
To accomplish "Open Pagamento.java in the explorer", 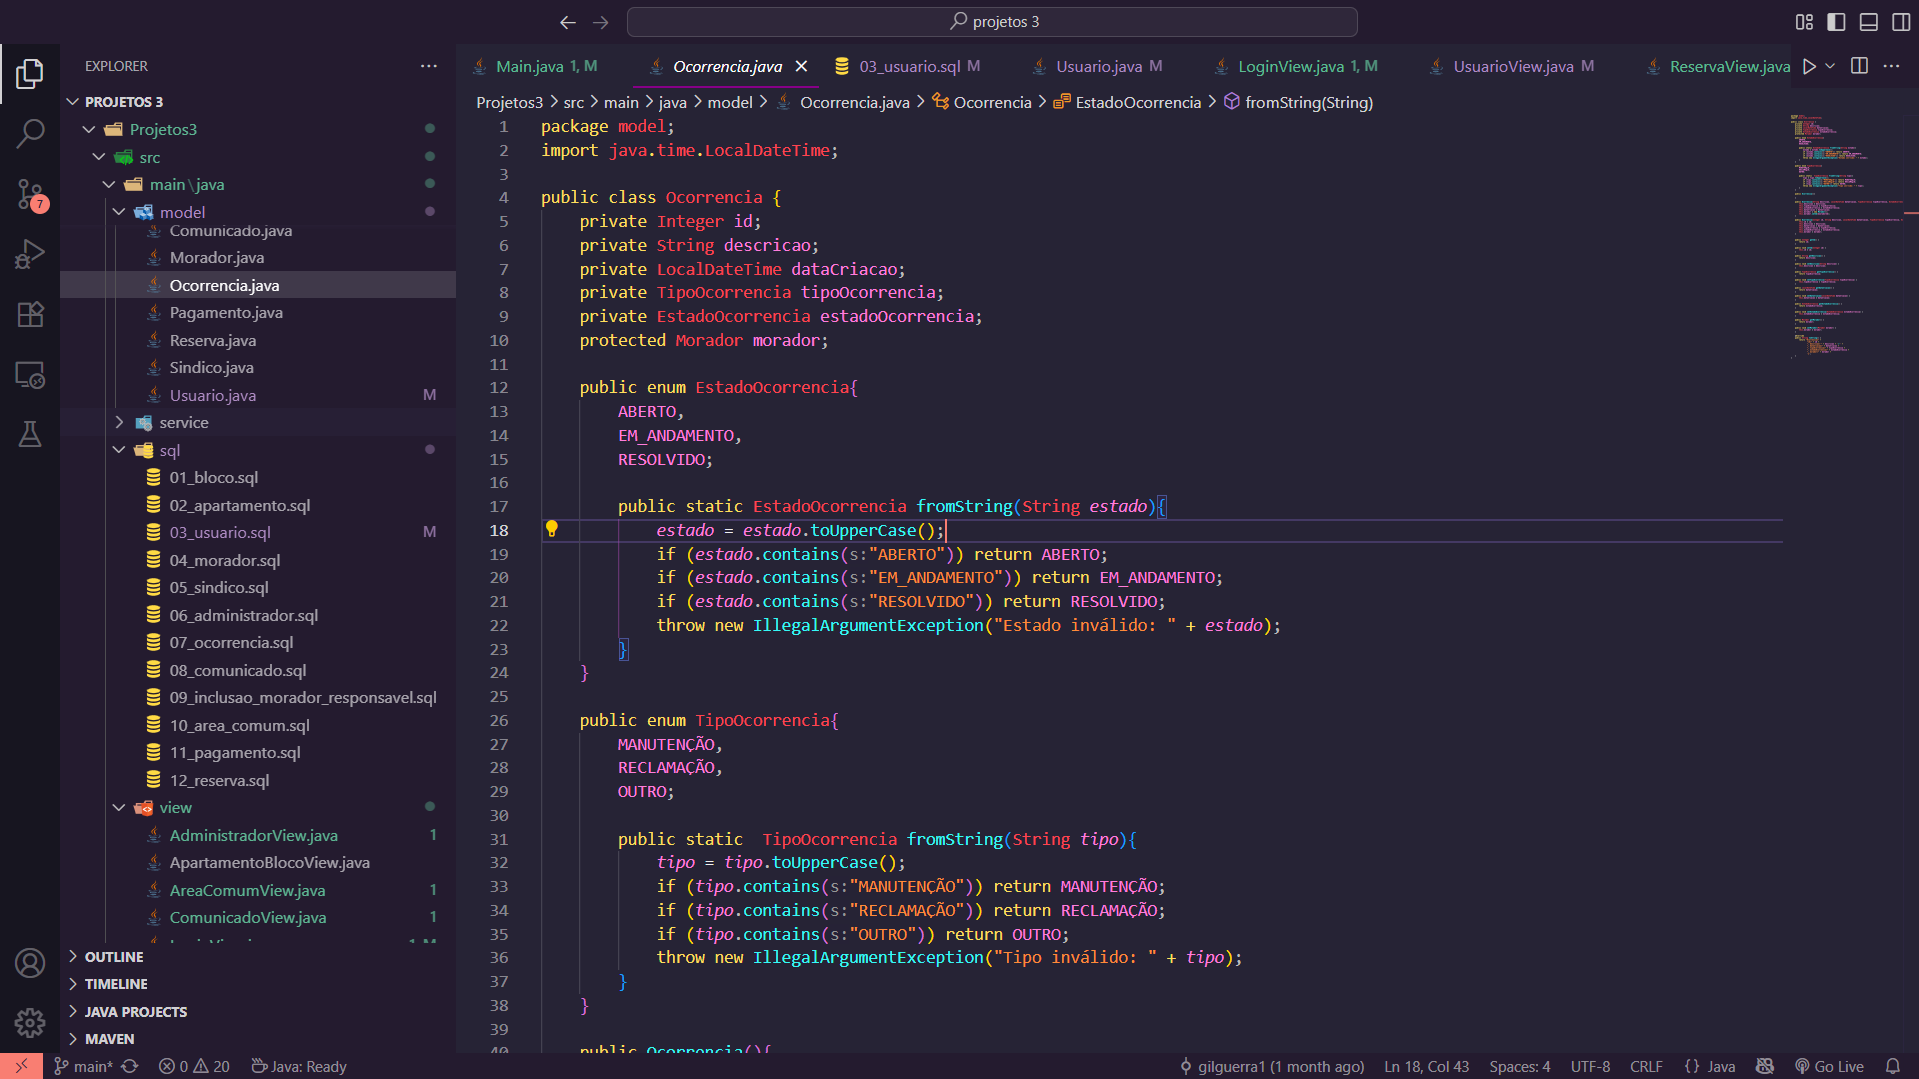I will tap(226, 313).
